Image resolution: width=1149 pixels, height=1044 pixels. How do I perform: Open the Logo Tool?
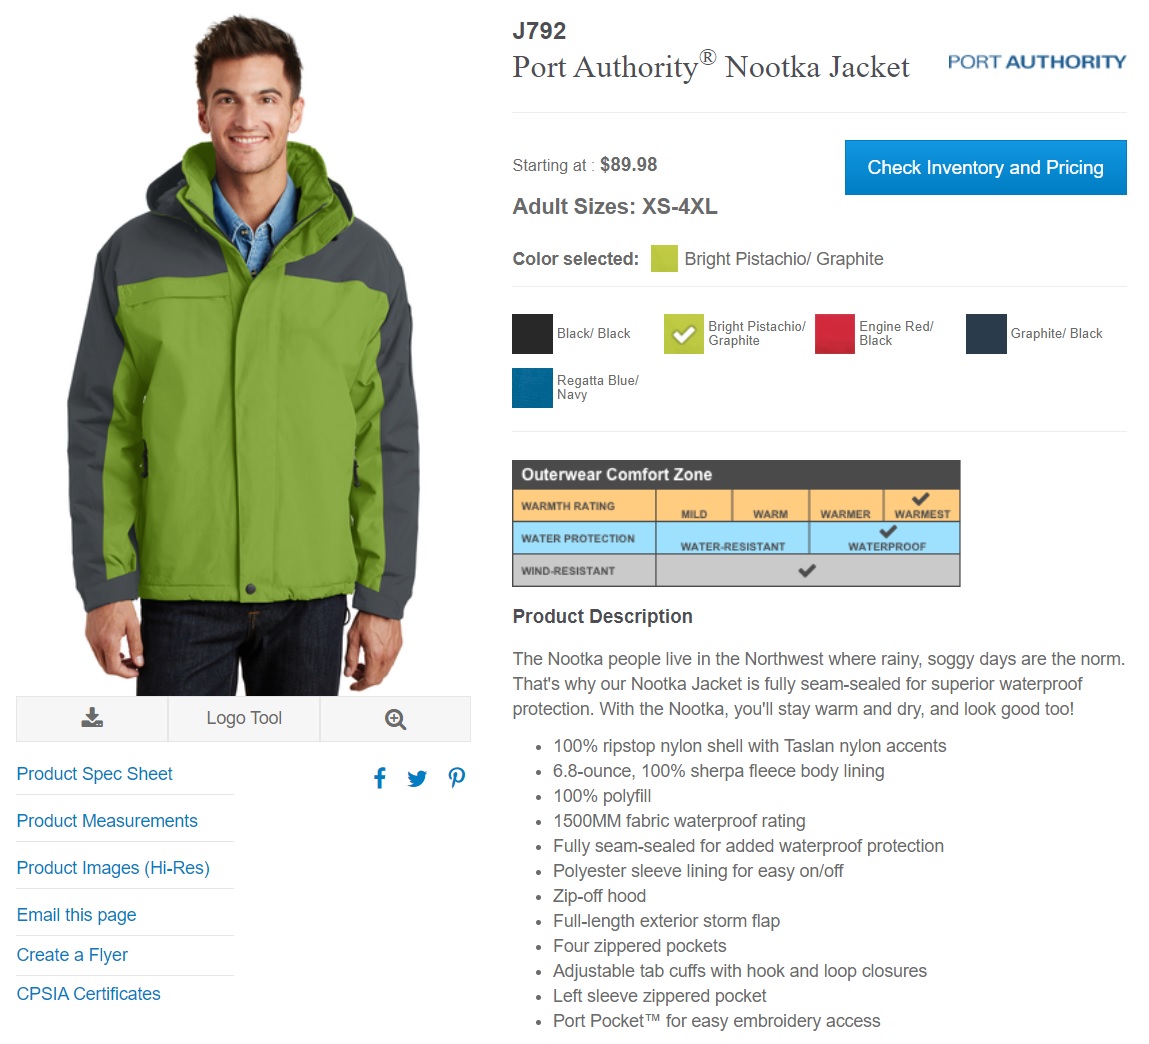[x=244, y=718]
